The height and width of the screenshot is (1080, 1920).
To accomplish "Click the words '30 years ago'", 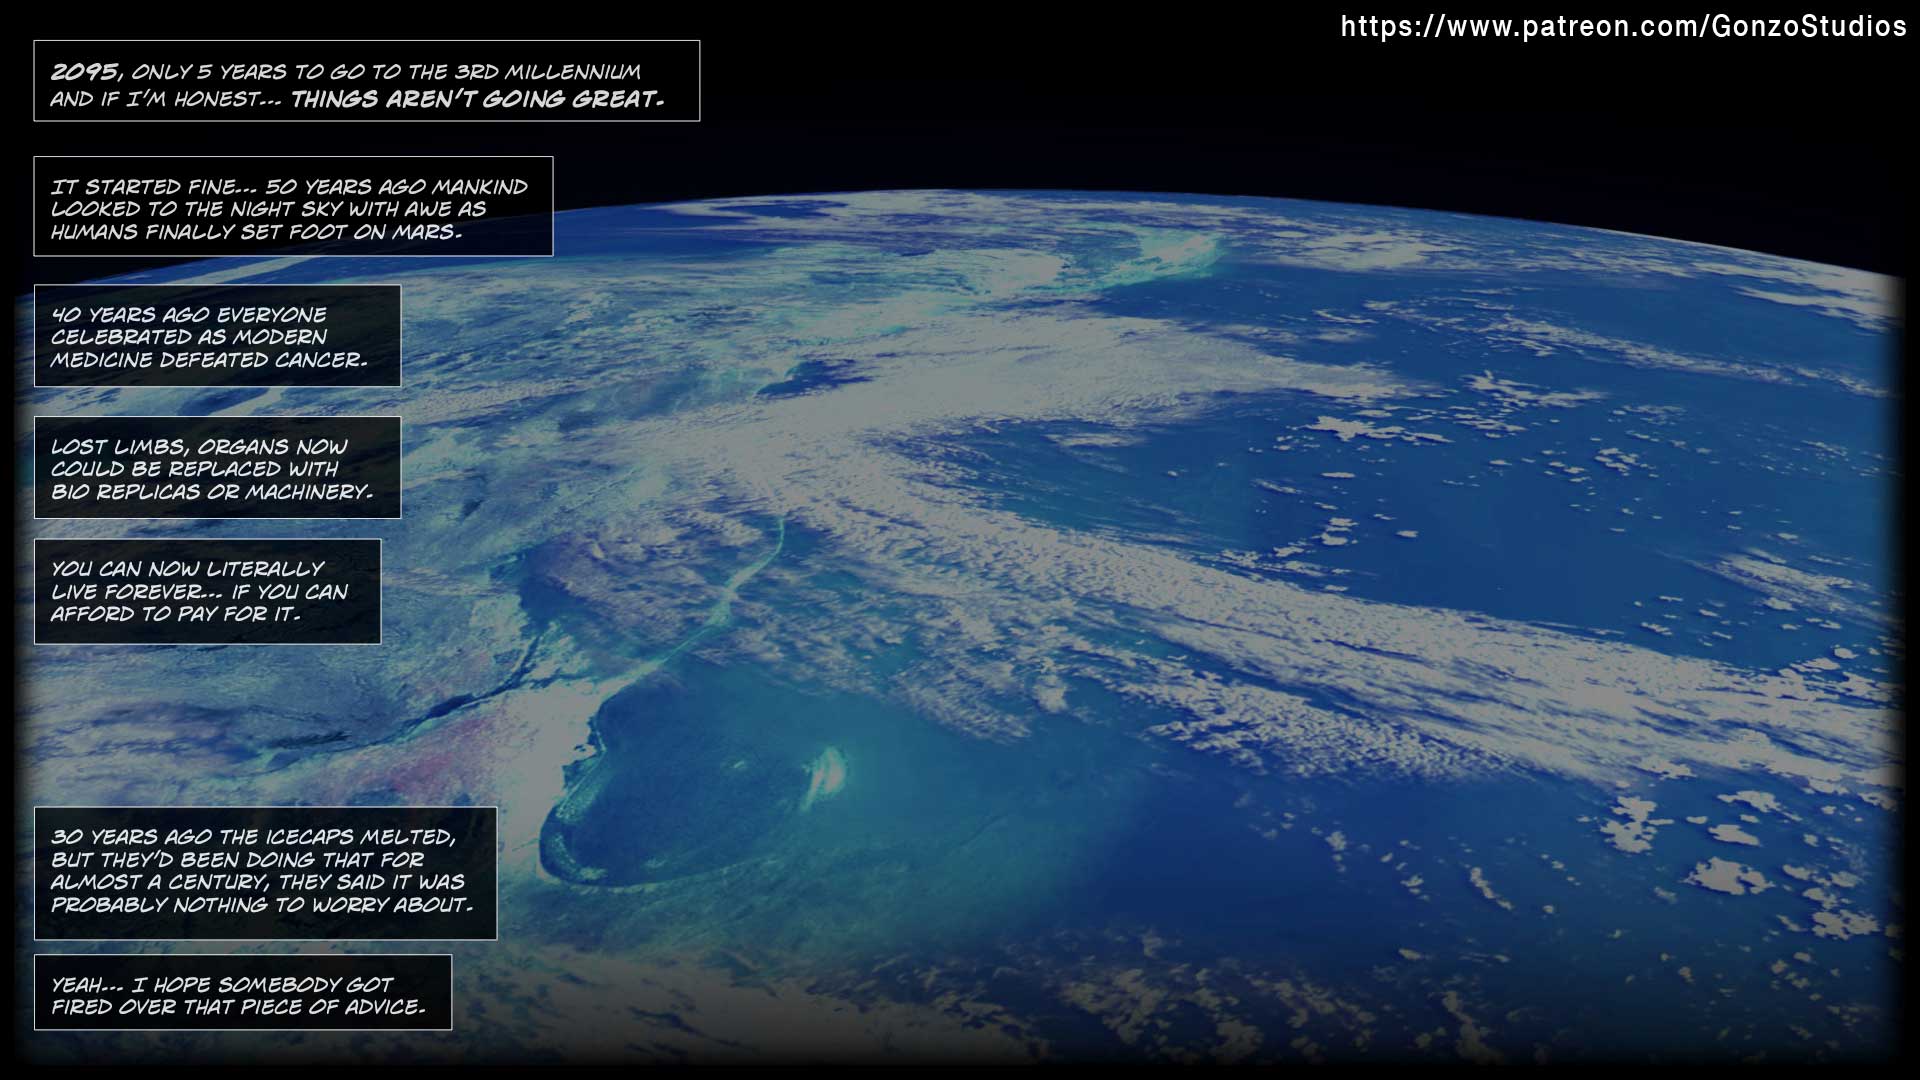I will (131, 837).
